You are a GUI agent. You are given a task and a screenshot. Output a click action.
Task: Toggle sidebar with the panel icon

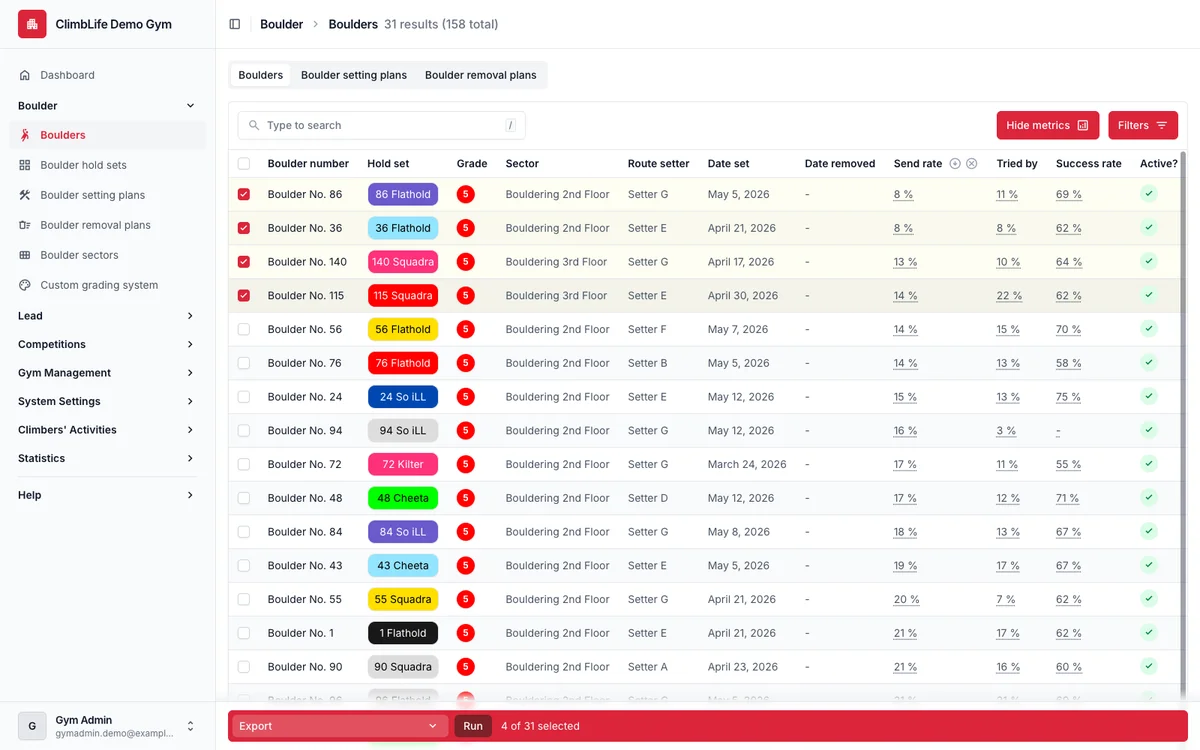tap(235, 24)
